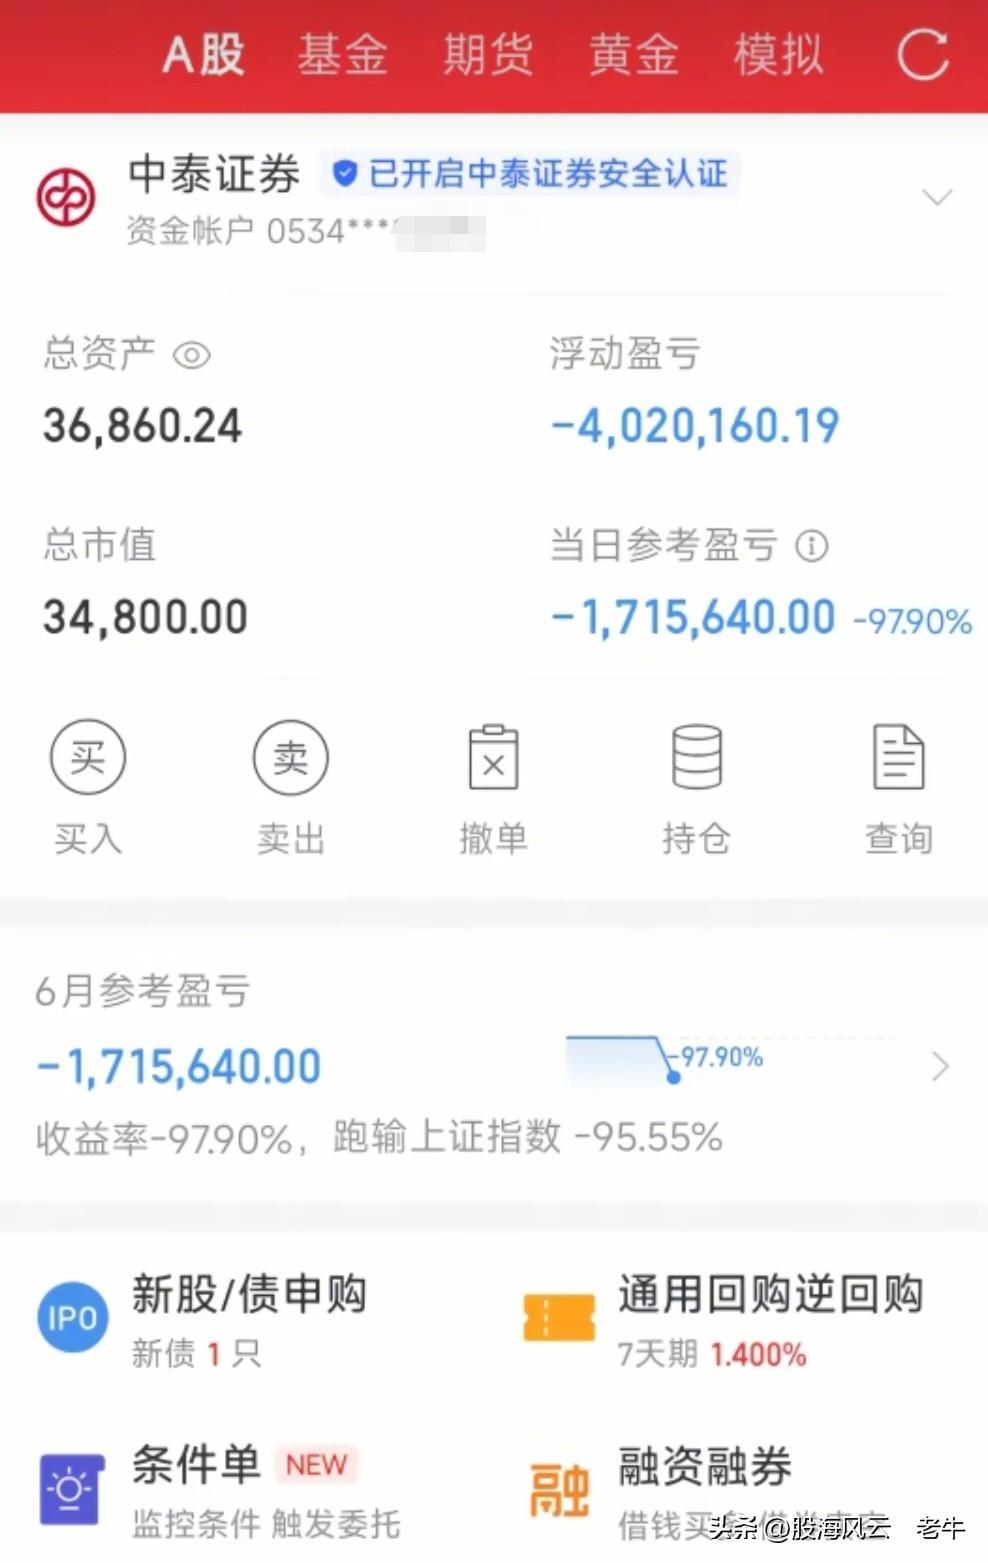Open 通用回购逆回购 entry
Viewport: 988px width, 1563px height.
click(770, 1293)
